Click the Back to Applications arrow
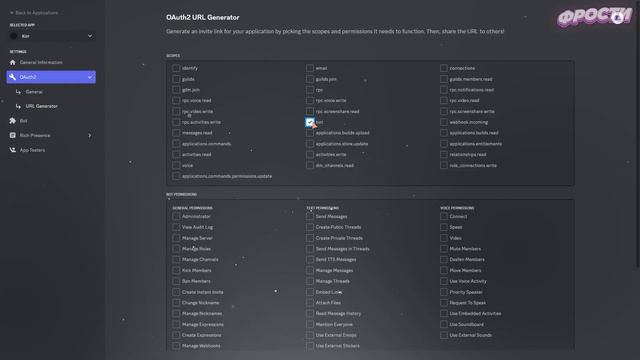This screenshot has height=360, width=640. [11, 13]
